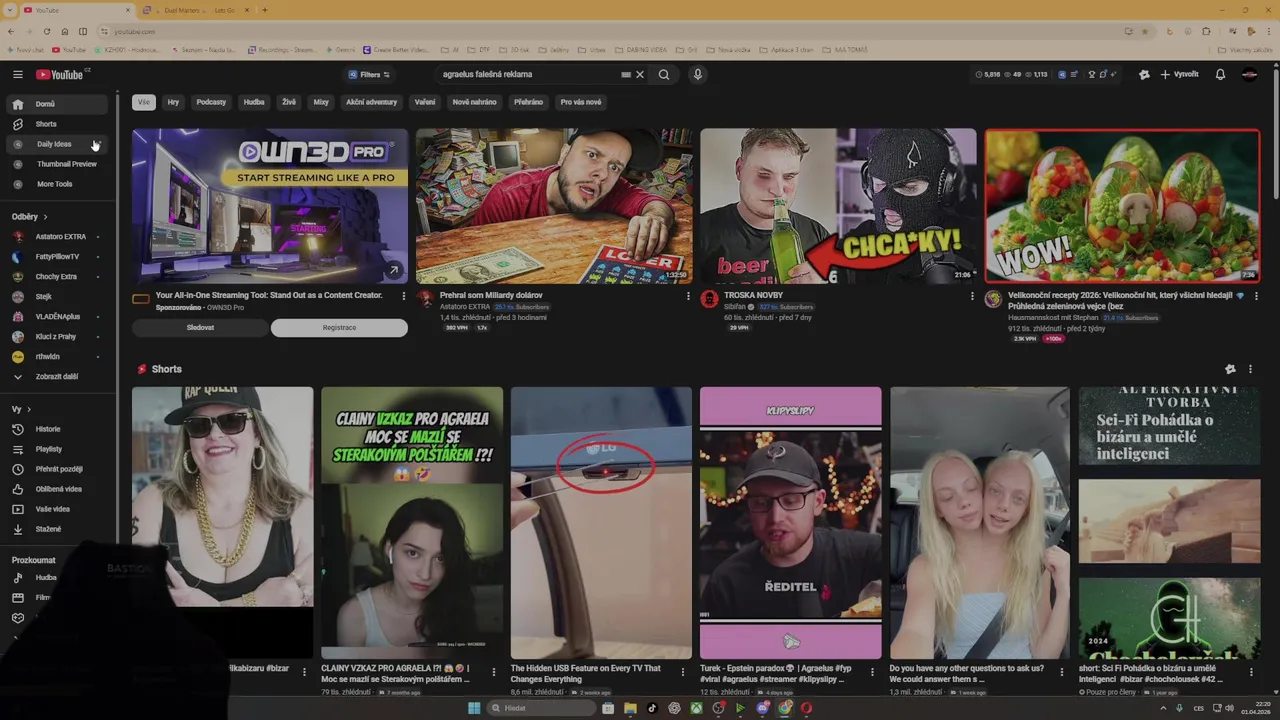
Task: Open the 'Turek - Epstein paradox' short
Action: [790, 523]
